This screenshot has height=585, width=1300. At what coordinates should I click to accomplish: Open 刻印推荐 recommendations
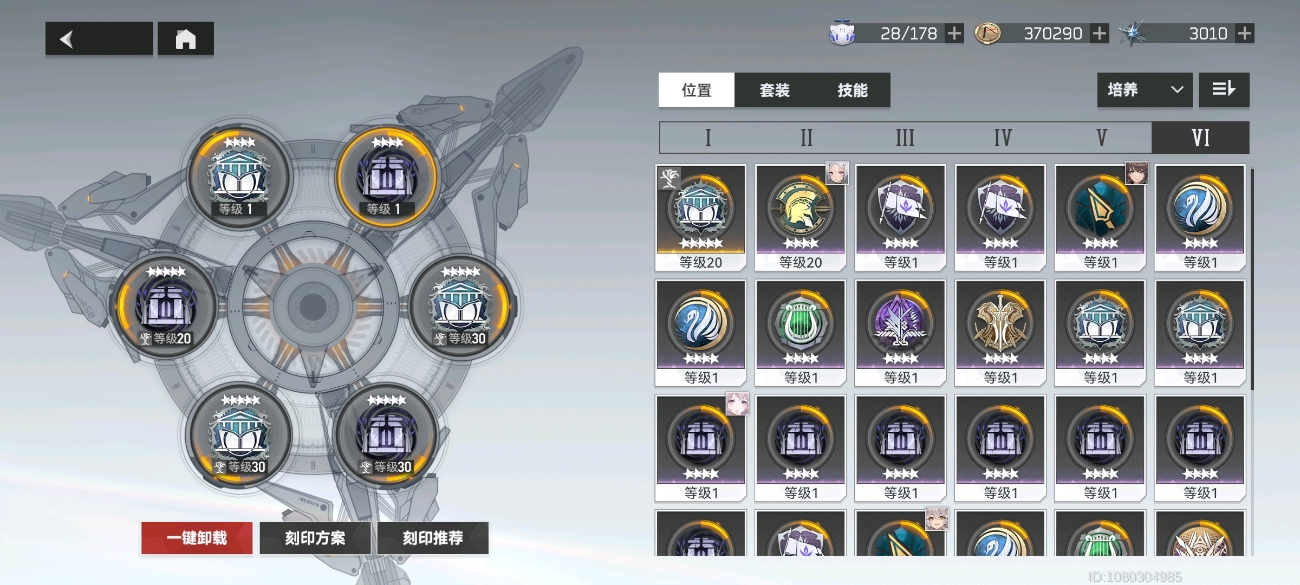point(433,538)
